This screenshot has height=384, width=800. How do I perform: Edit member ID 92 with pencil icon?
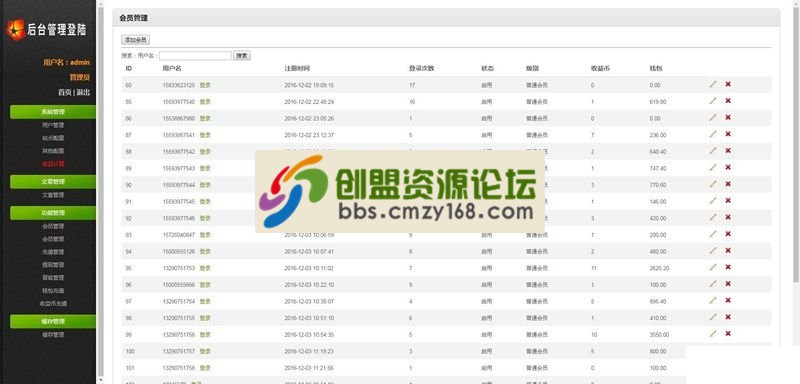tap(713, 217)
